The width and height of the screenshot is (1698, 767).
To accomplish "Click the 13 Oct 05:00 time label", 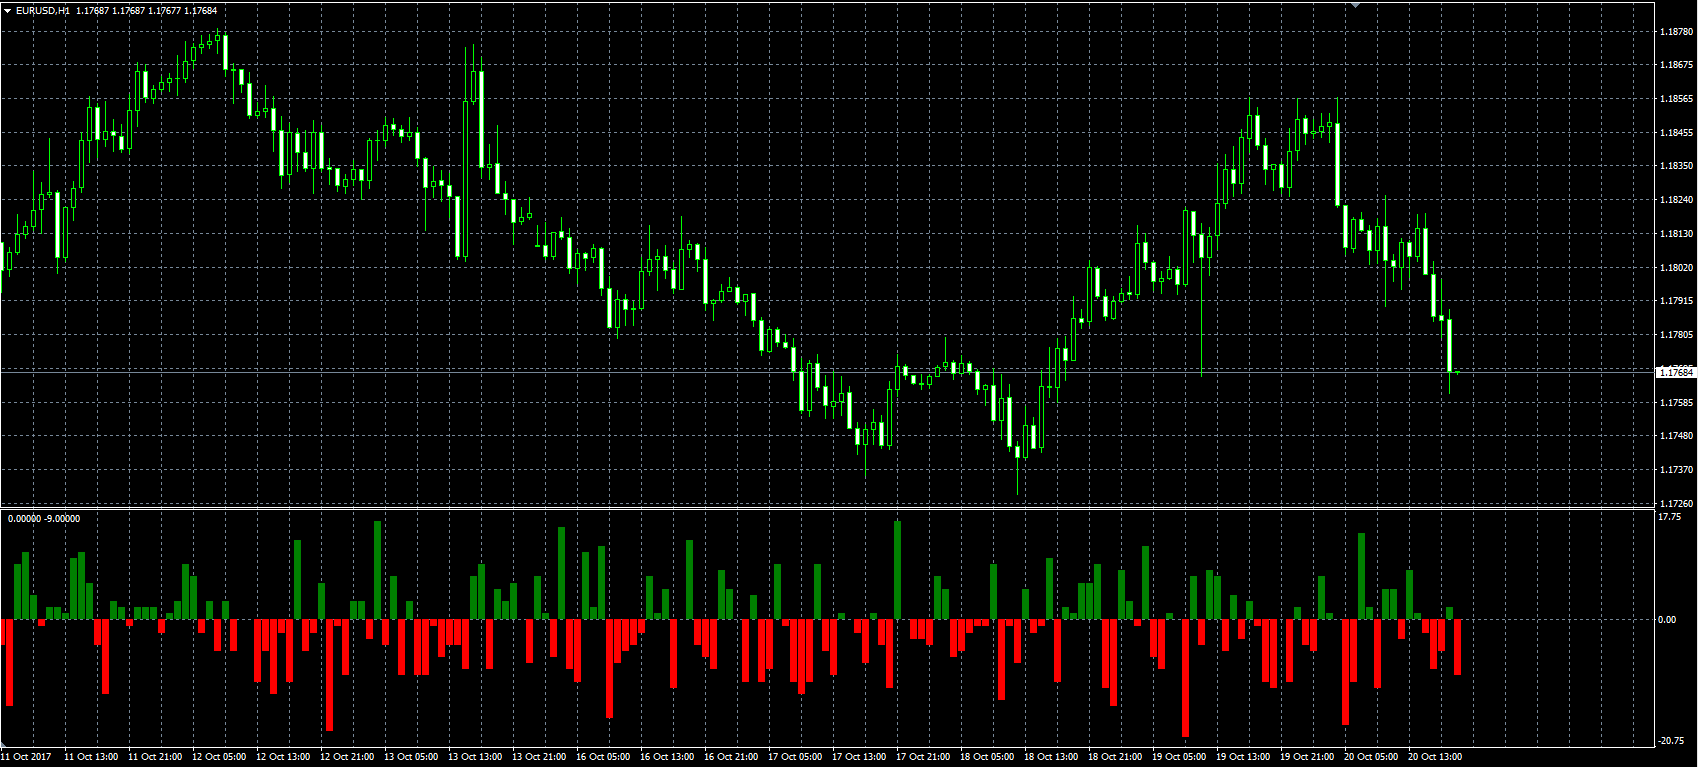I will (411, 757).
